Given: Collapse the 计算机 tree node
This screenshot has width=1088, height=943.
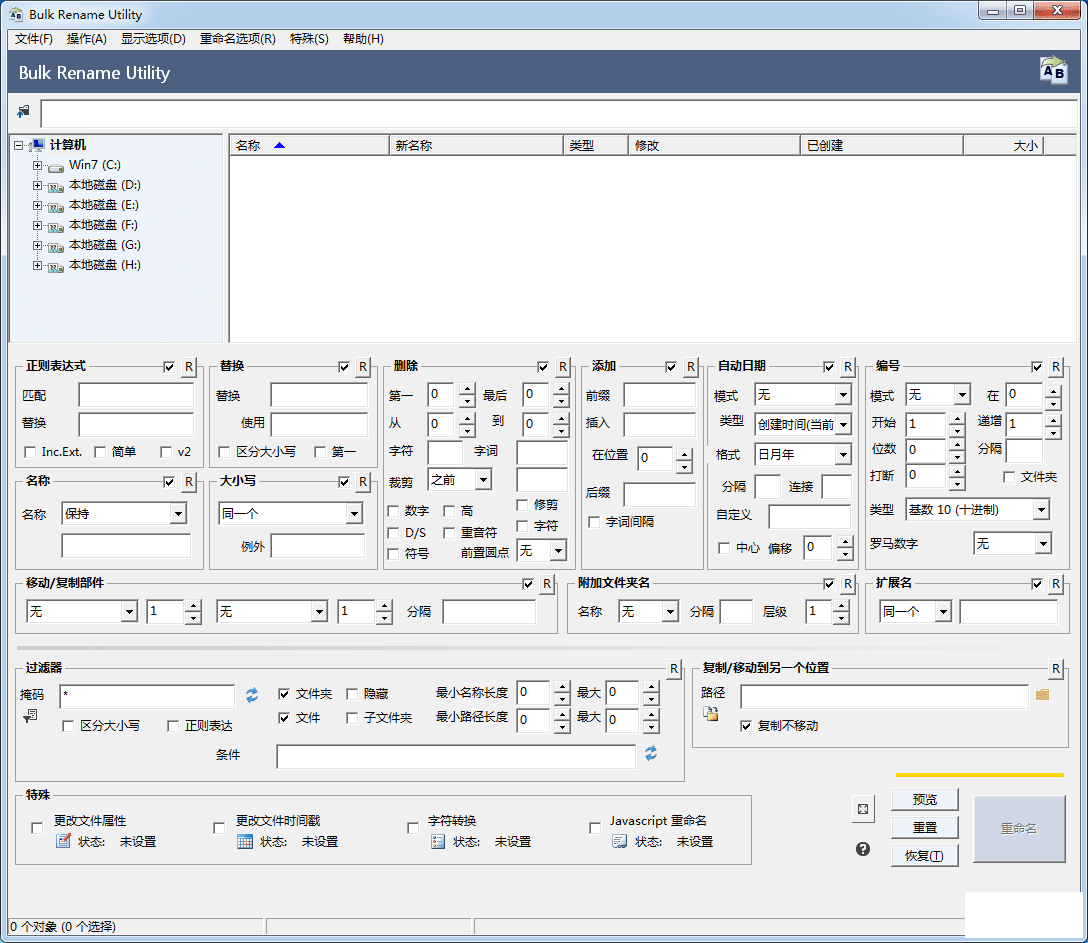Looking at the screenshot, I should pyautogui.click(x=18, y=145).
